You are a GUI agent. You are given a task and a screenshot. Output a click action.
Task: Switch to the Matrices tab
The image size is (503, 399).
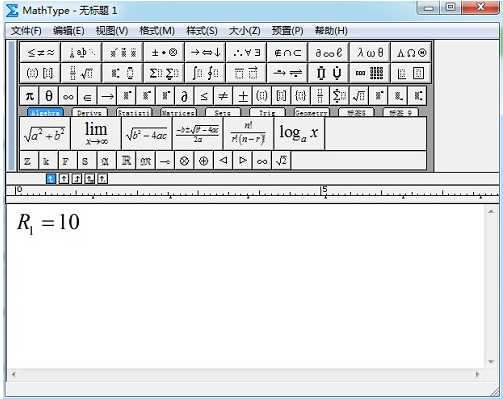(178, 112)
